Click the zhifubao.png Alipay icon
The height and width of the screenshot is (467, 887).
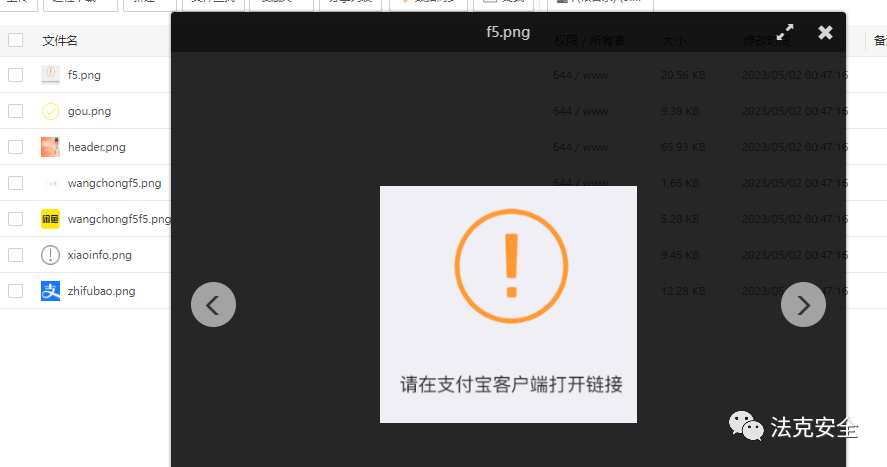50,291
